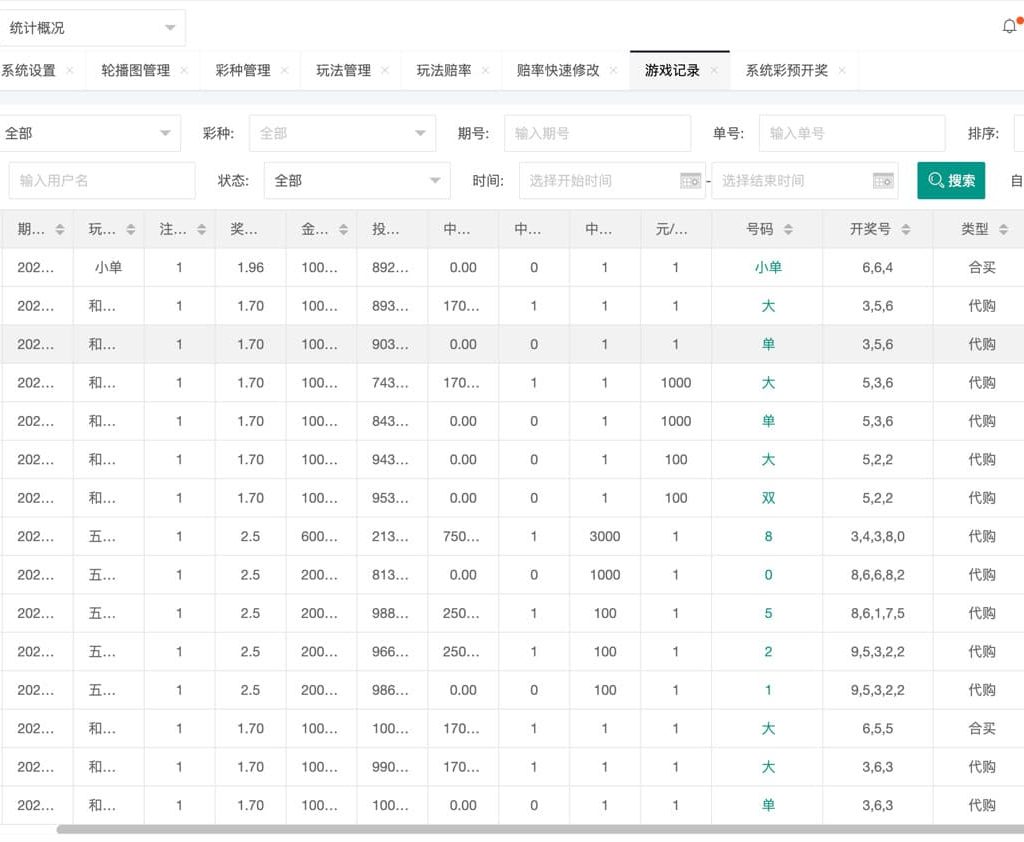Click the 小单 number link in first row
Viewport: 1024px width, 842px height.
[768, 268]
